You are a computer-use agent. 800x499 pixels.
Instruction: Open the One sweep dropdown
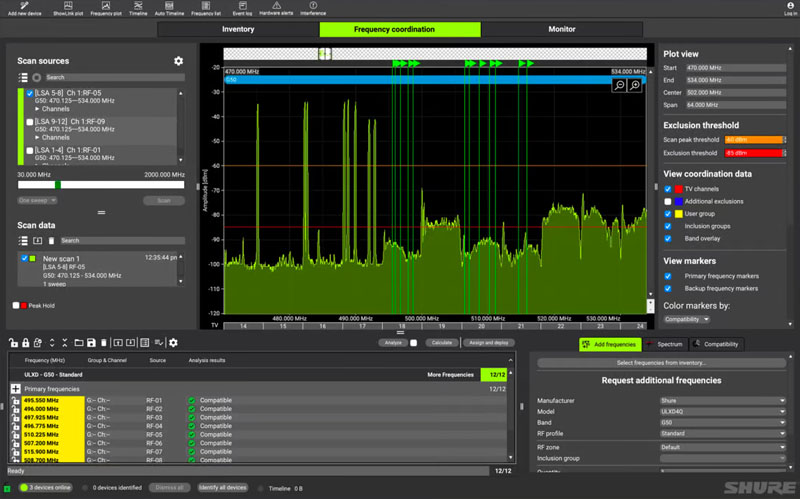pos(37,200)
